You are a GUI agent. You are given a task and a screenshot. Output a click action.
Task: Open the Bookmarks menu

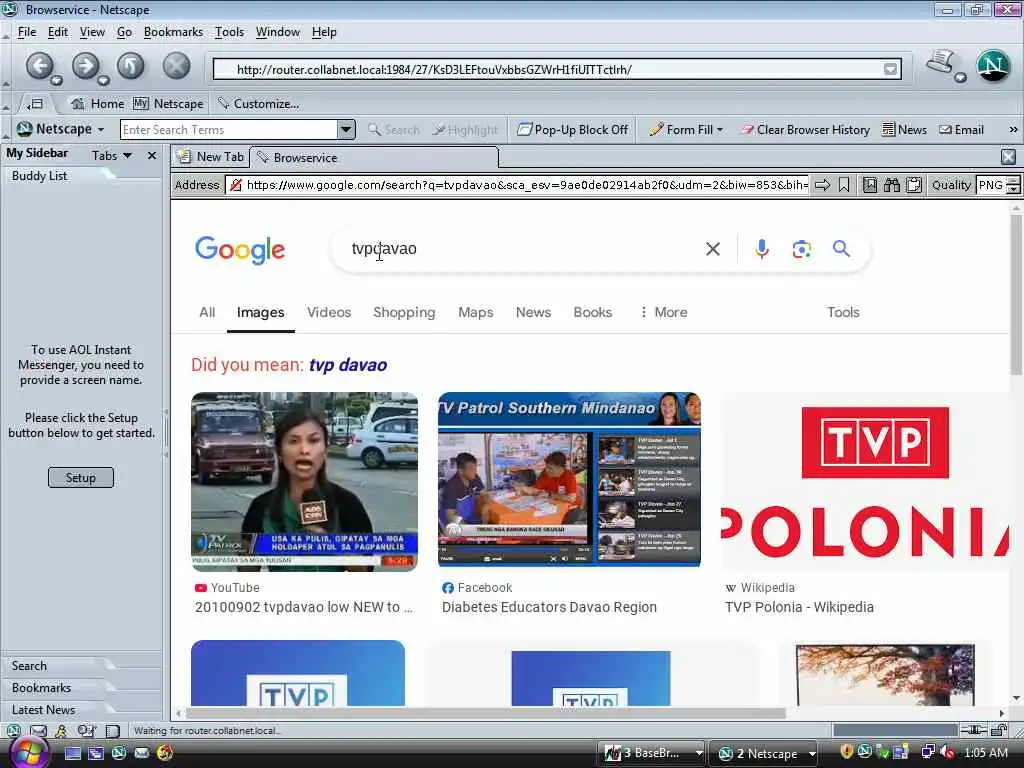173,32
